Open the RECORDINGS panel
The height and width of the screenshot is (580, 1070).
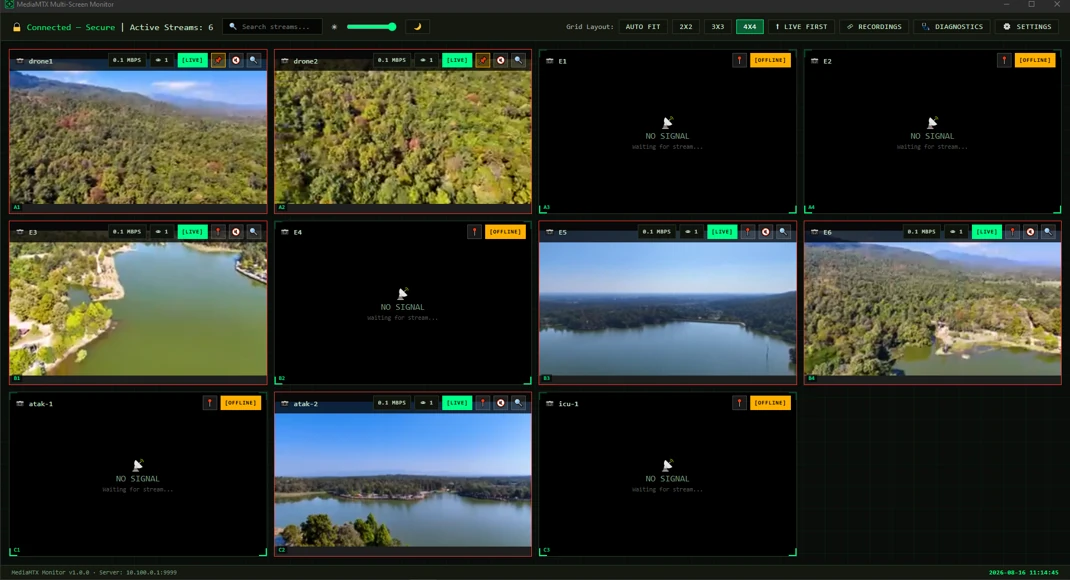pyautogui.click(x=874, y=27)
